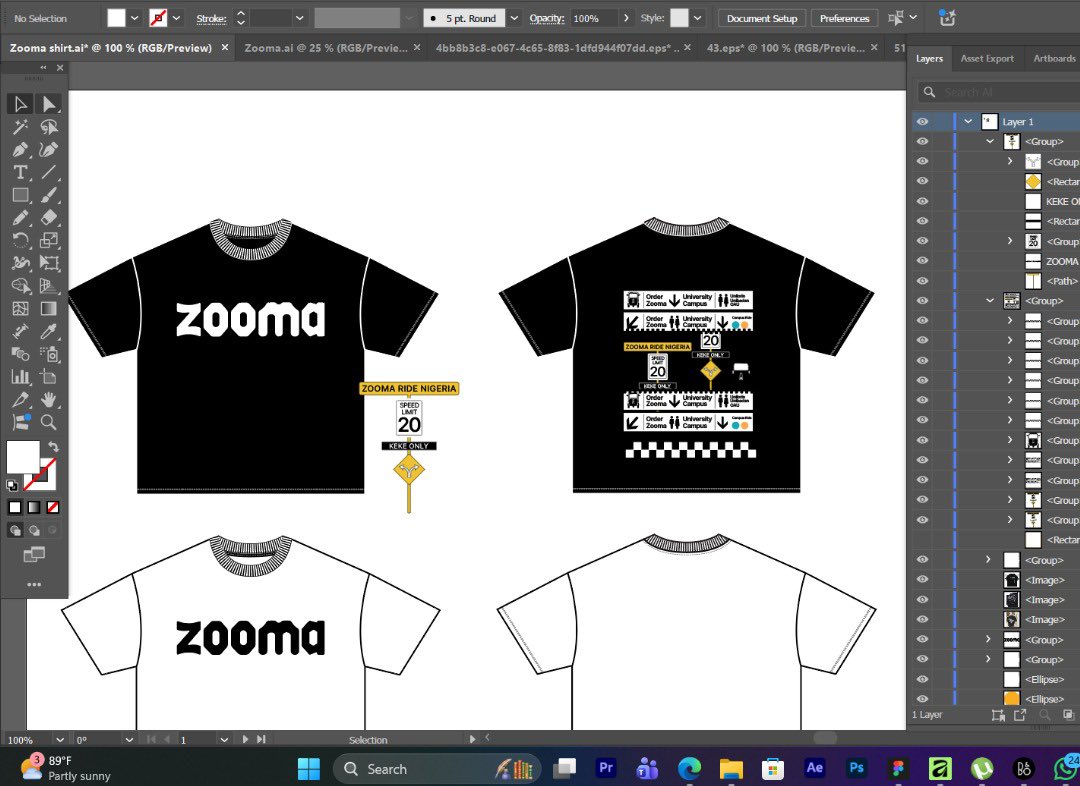The width and height of the screenshot is (1080, 786).
Task: Open Document Setup
Action: pos(761,17)
